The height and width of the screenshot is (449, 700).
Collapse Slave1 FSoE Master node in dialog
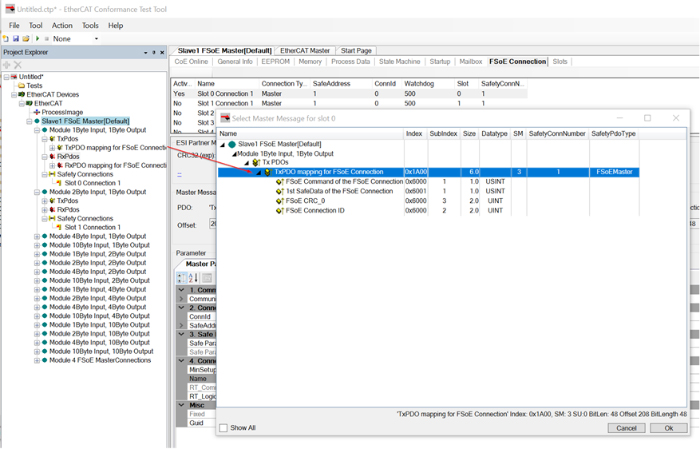[223, 145]
